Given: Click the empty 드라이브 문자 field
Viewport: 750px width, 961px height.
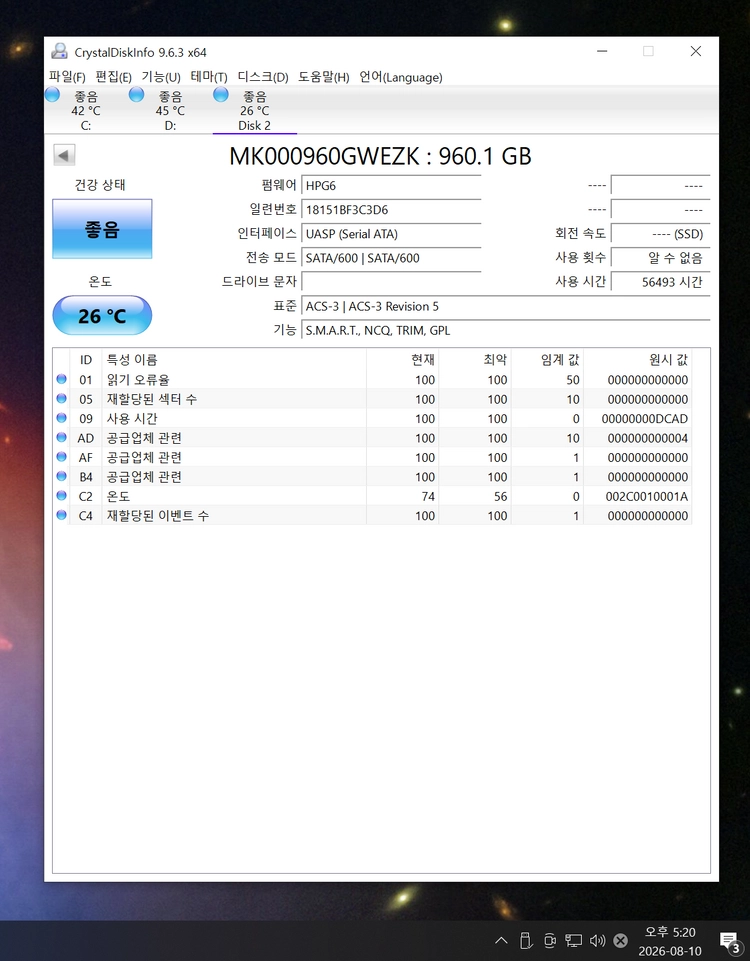Looking at the screenshot, I should click(391, 282).
